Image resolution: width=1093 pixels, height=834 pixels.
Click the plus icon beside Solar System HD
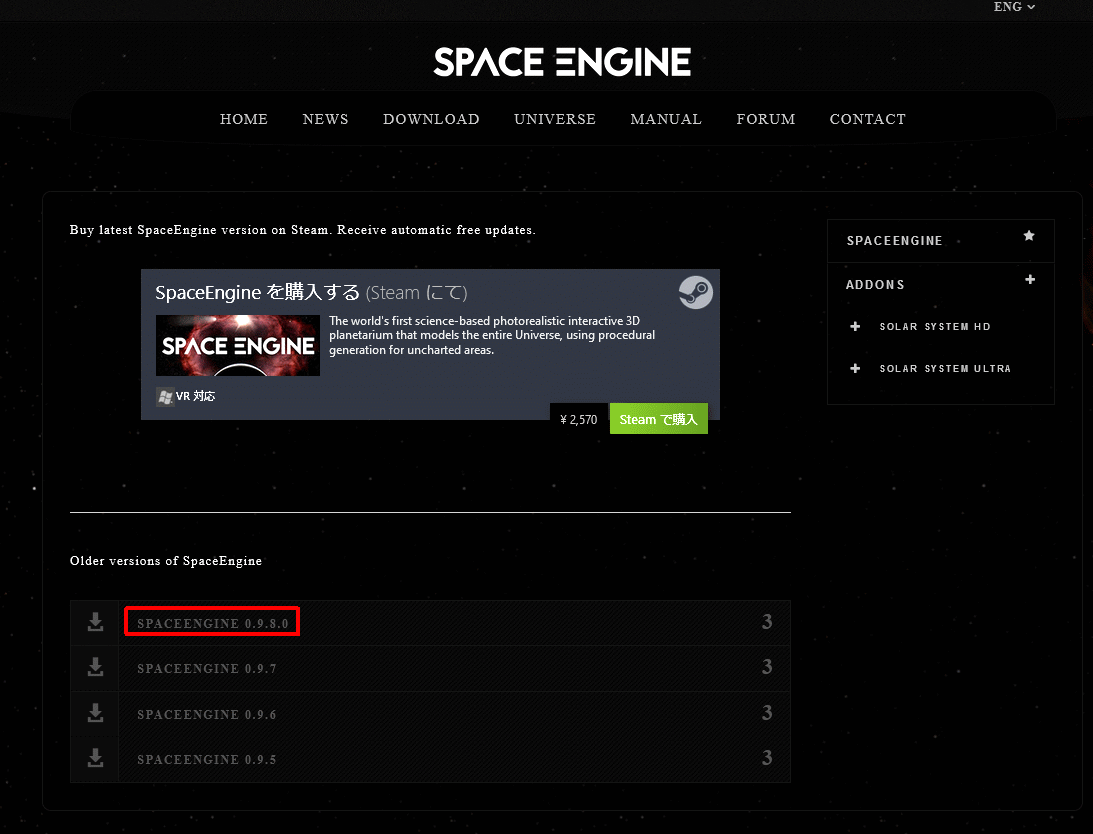coord(855,326)
